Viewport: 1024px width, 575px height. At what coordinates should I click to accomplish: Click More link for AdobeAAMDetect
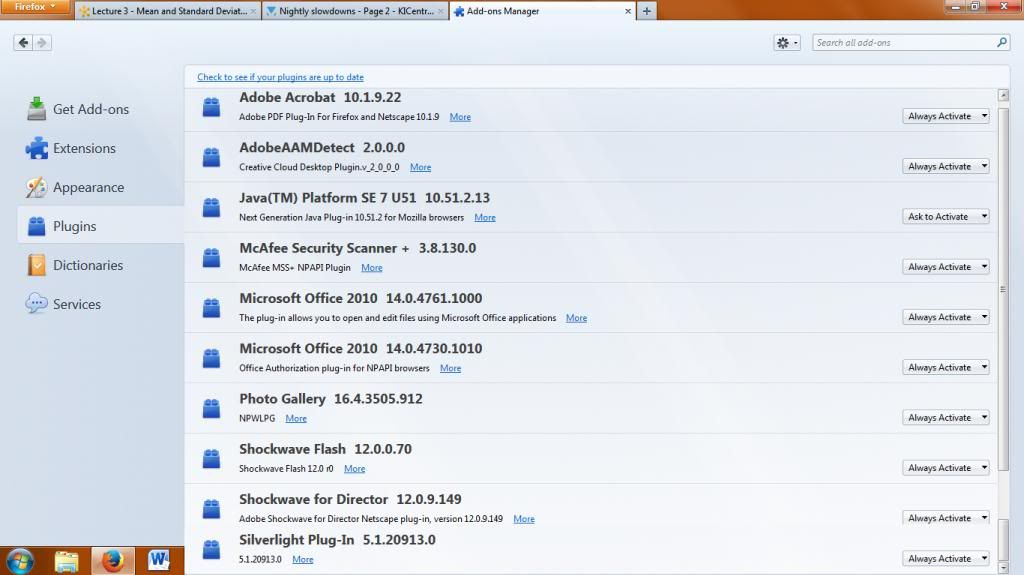tap(421, 167)
